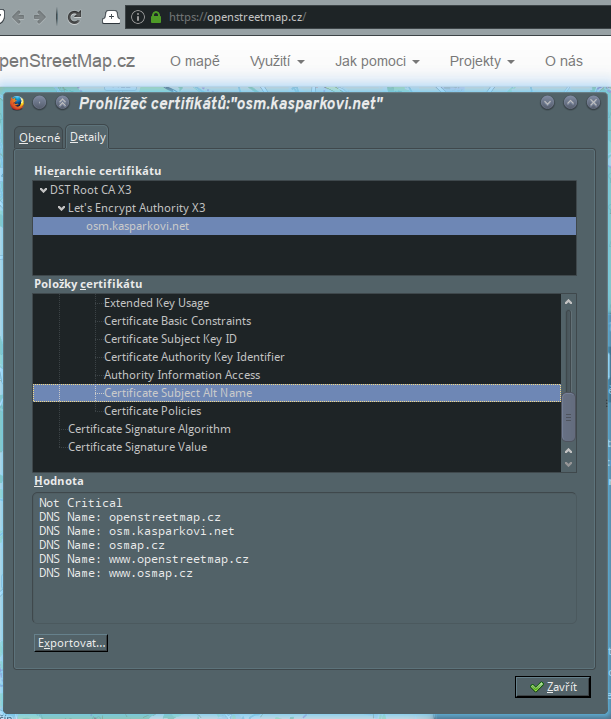611x719 pixels.
Task: Open the O nás menu item
Action: (564, 61)
